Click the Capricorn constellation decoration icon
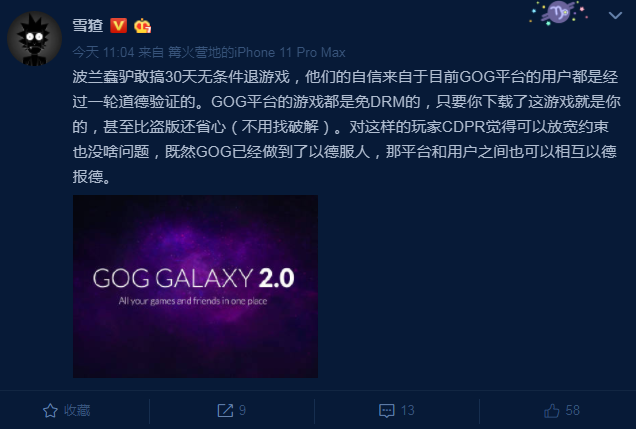Viewport: 636px width, 429px height. (x=559, y=13)
